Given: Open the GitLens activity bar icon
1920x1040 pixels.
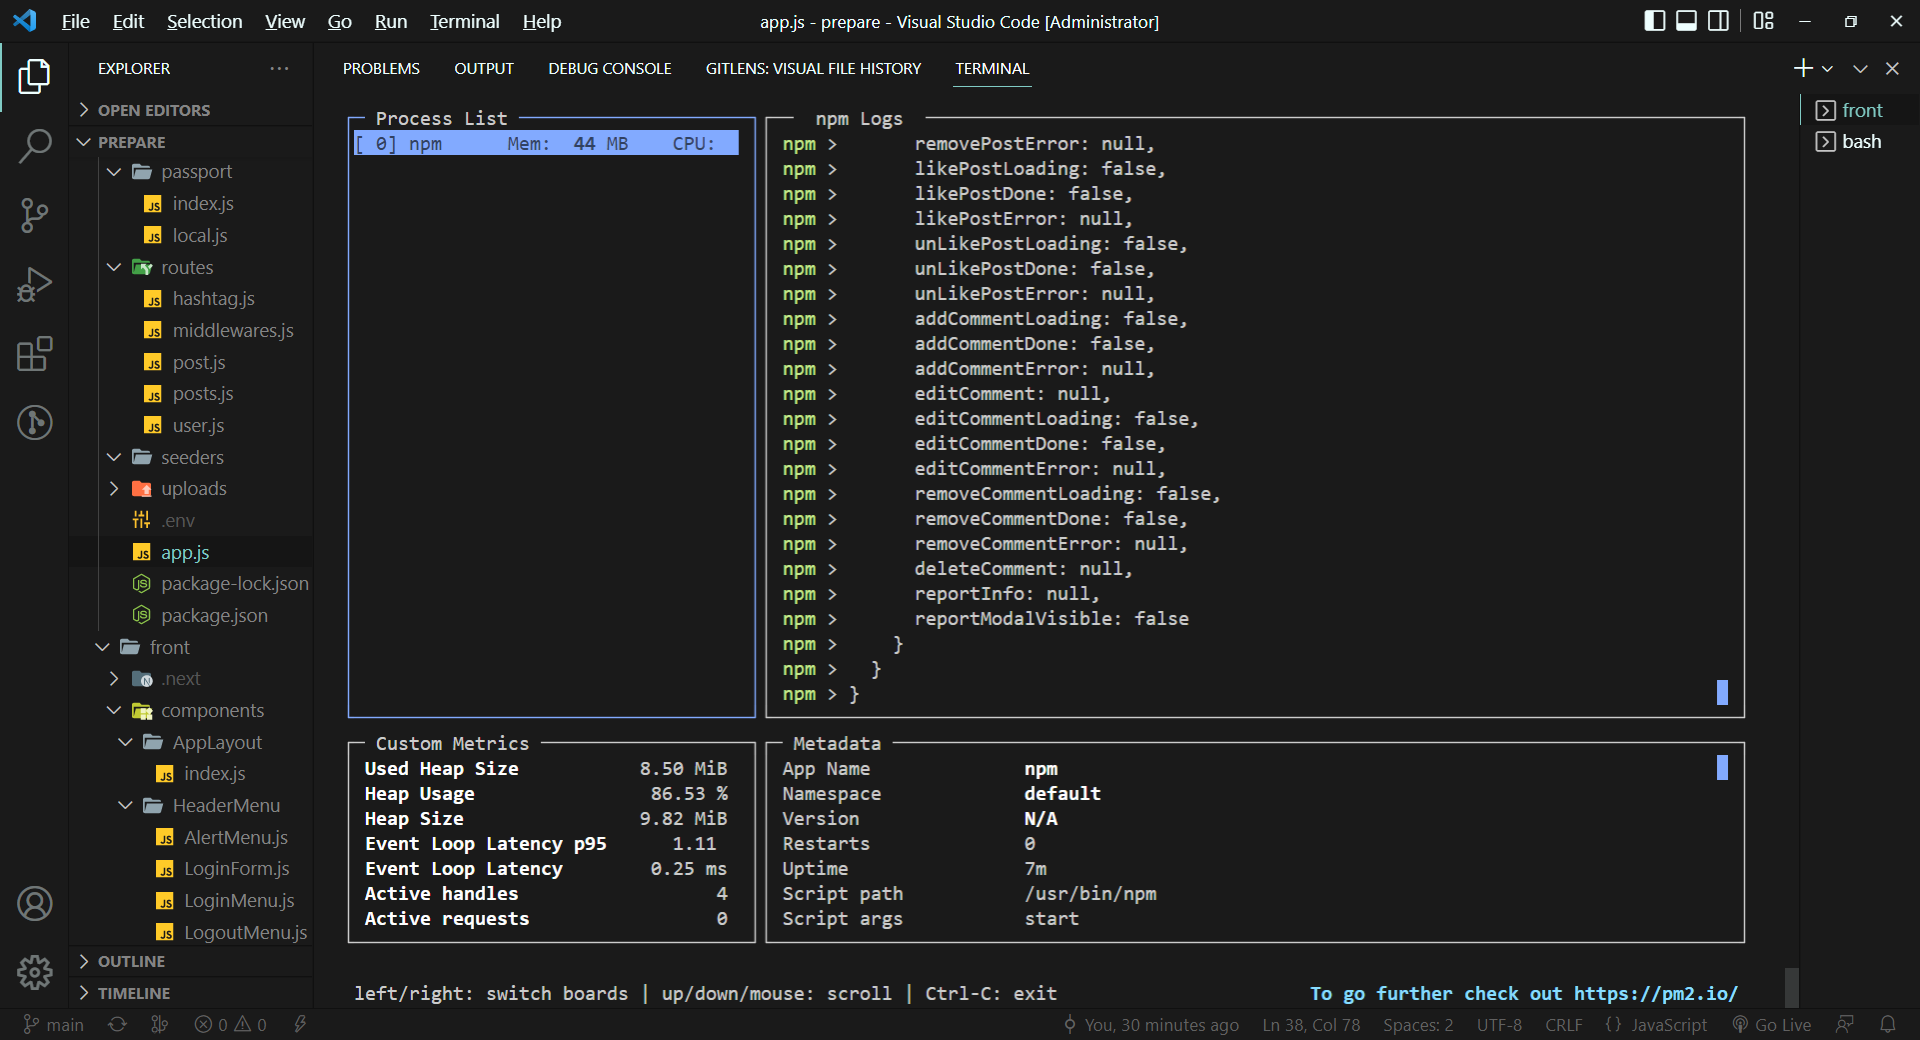Looking at the screenshot, I should tap(34, 422).
